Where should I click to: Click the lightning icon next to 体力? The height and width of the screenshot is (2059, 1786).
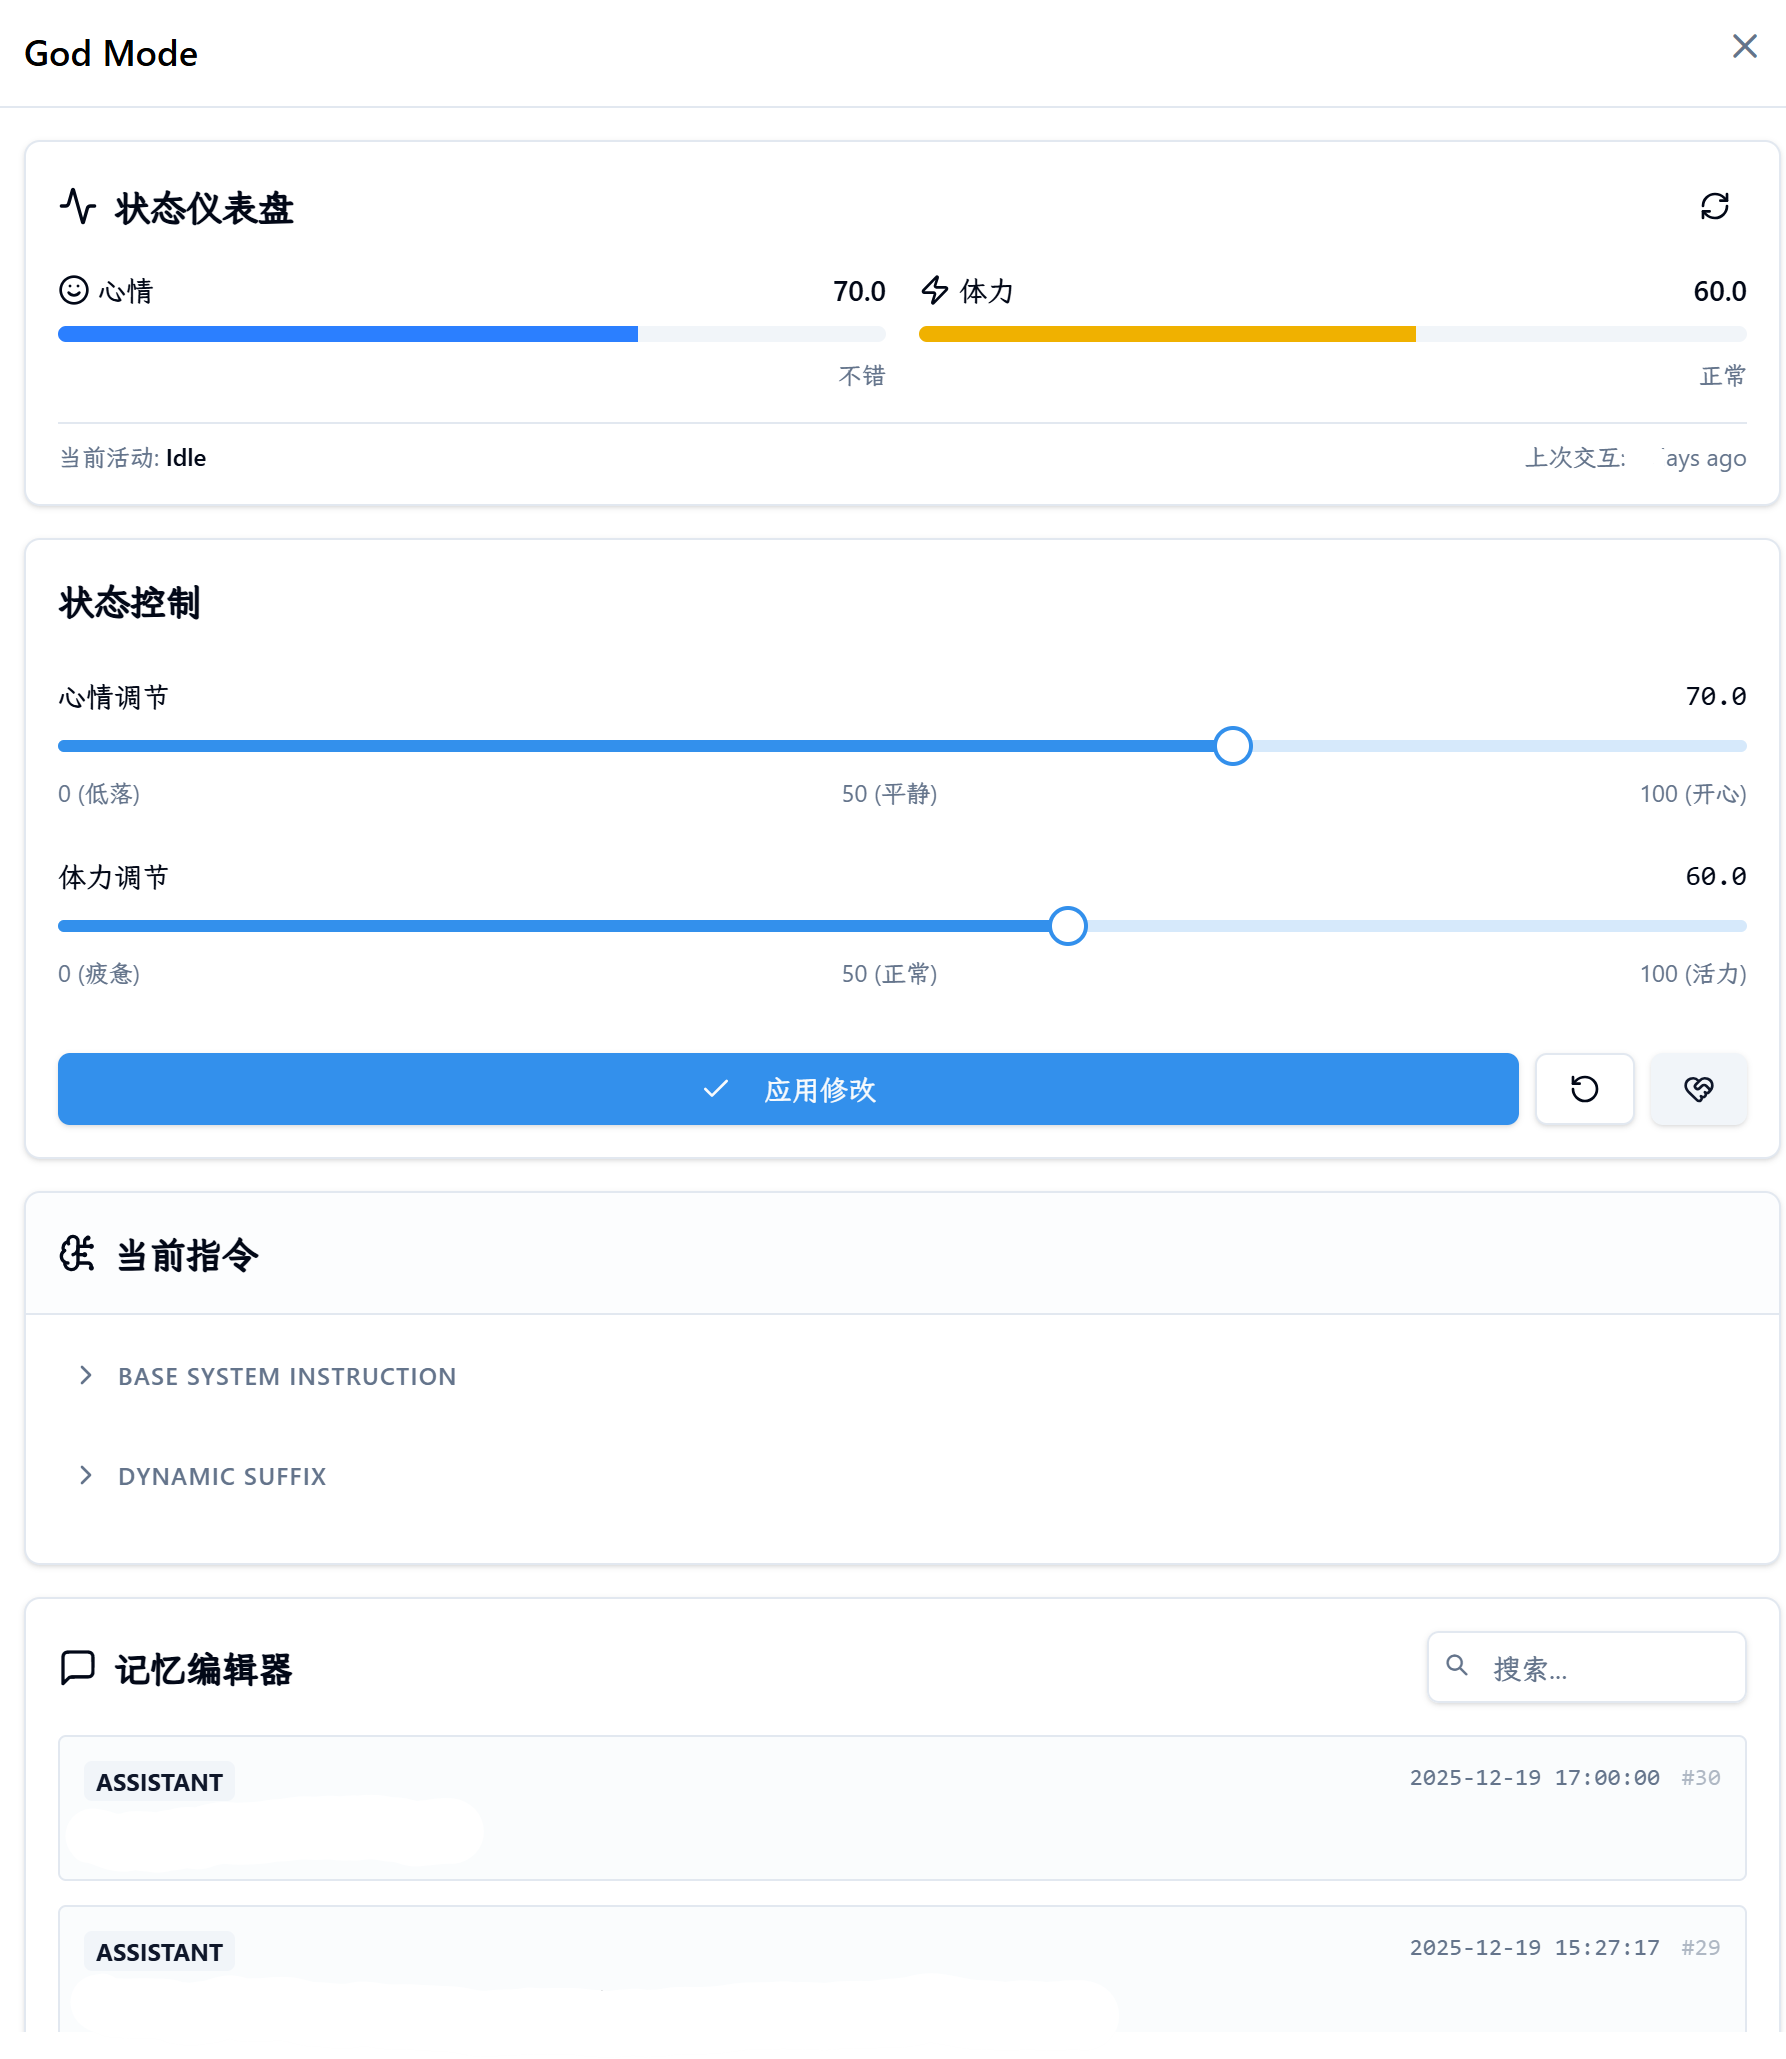[933, 290]
